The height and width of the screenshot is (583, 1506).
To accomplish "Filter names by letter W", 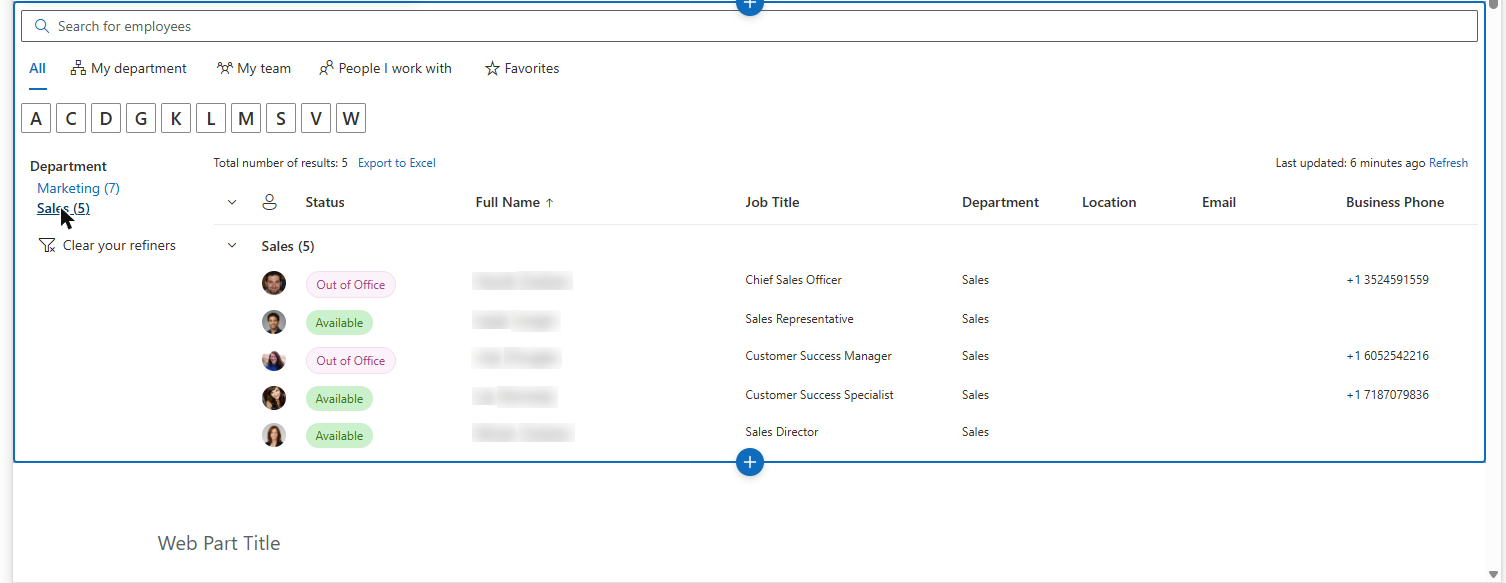I will click(x=351, y=119).
